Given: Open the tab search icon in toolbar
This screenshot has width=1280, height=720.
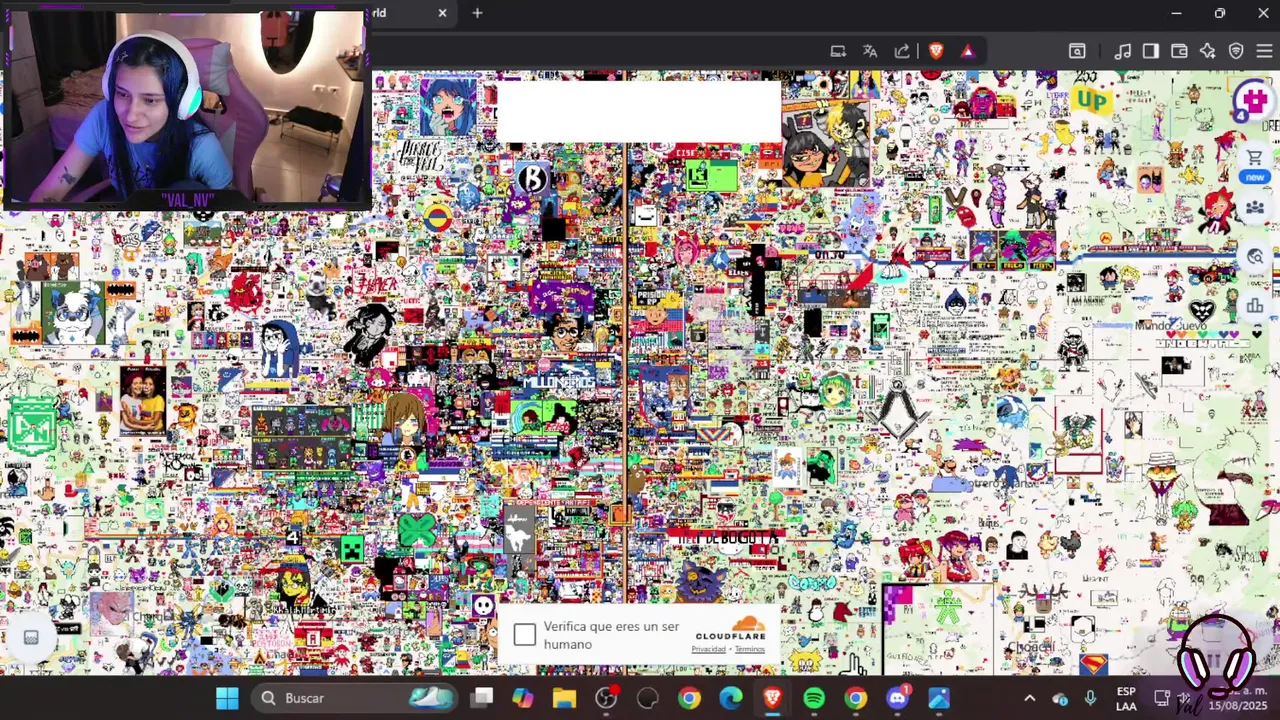Looking at the screenshot, I should click(x=1077, y=51).
